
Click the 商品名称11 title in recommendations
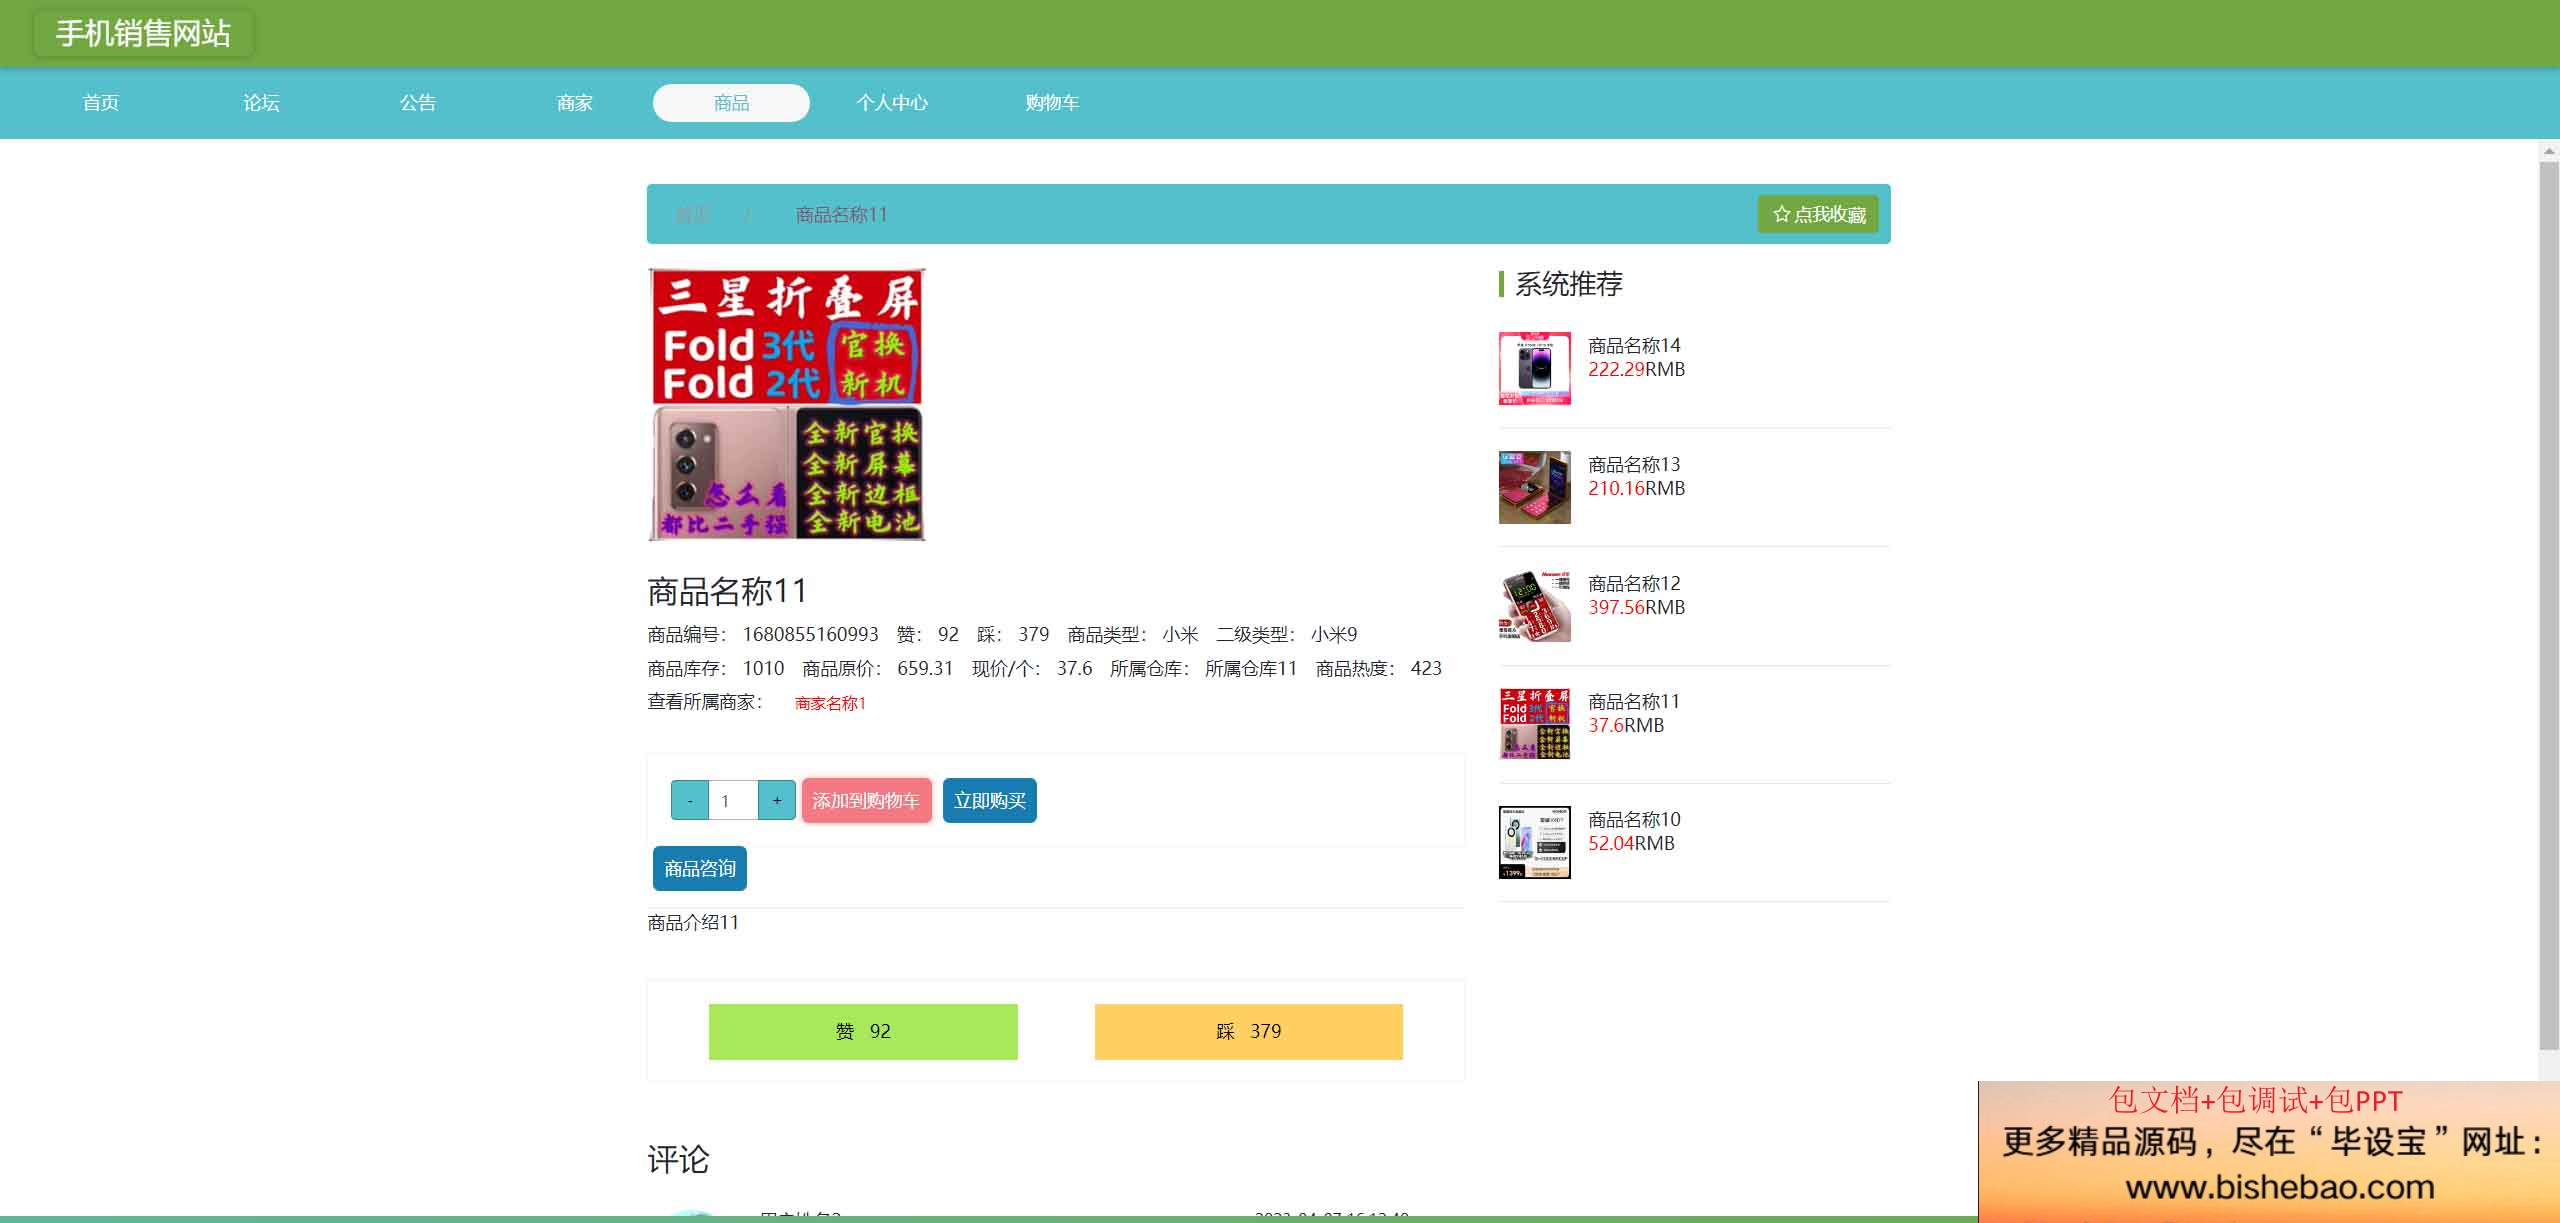pos(1634,701)
